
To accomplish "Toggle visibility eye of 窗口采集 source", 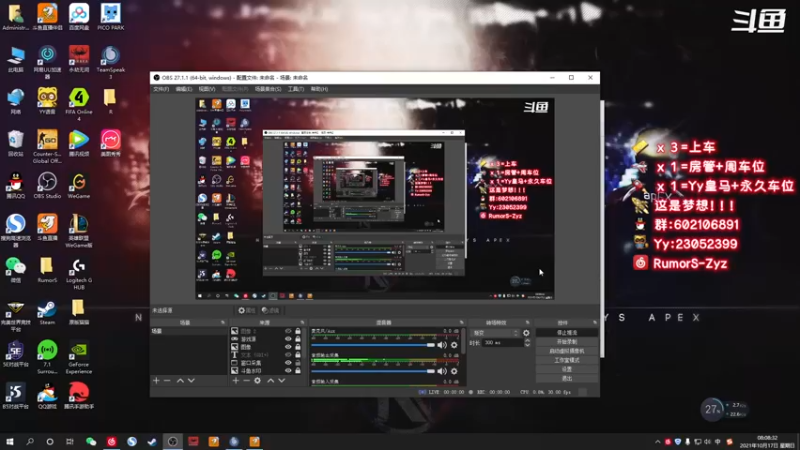I will pyautogui.click(x=288, y=363).
